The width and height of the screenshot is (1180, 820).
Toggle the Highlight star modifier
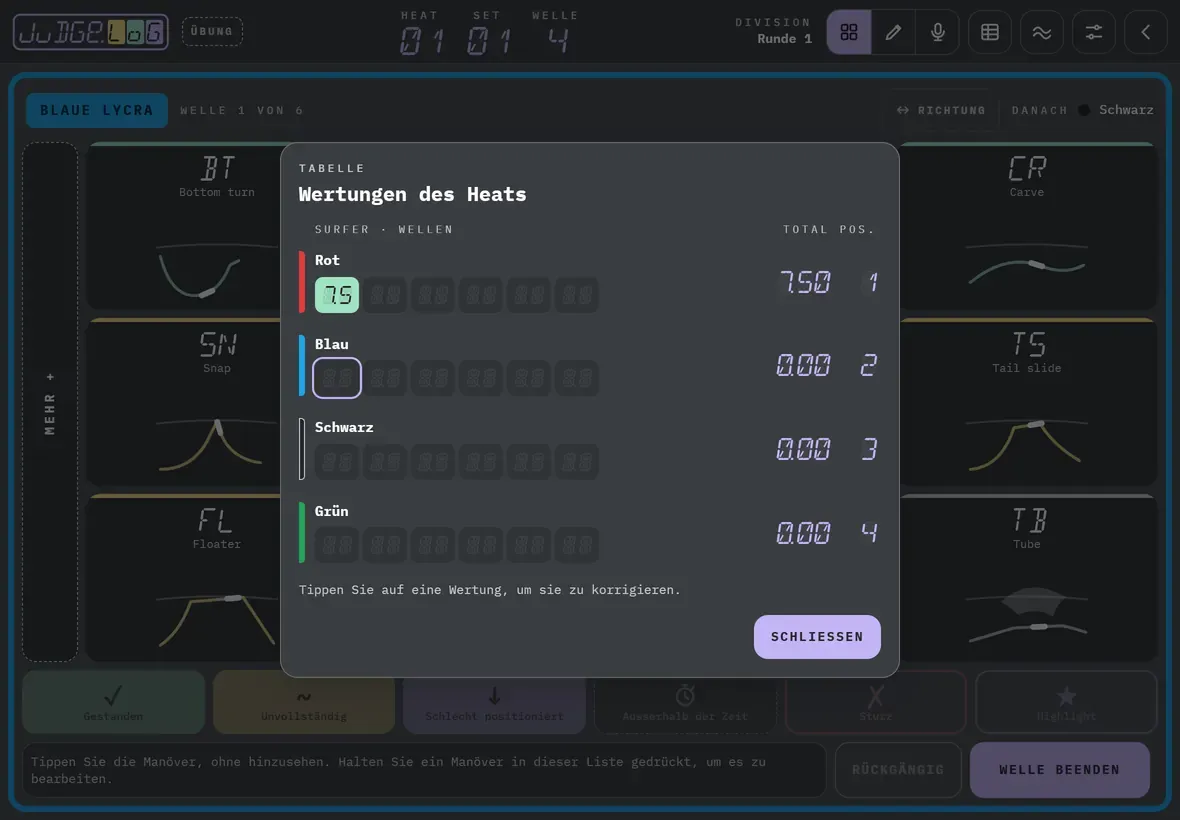[x=1066, y=702]
